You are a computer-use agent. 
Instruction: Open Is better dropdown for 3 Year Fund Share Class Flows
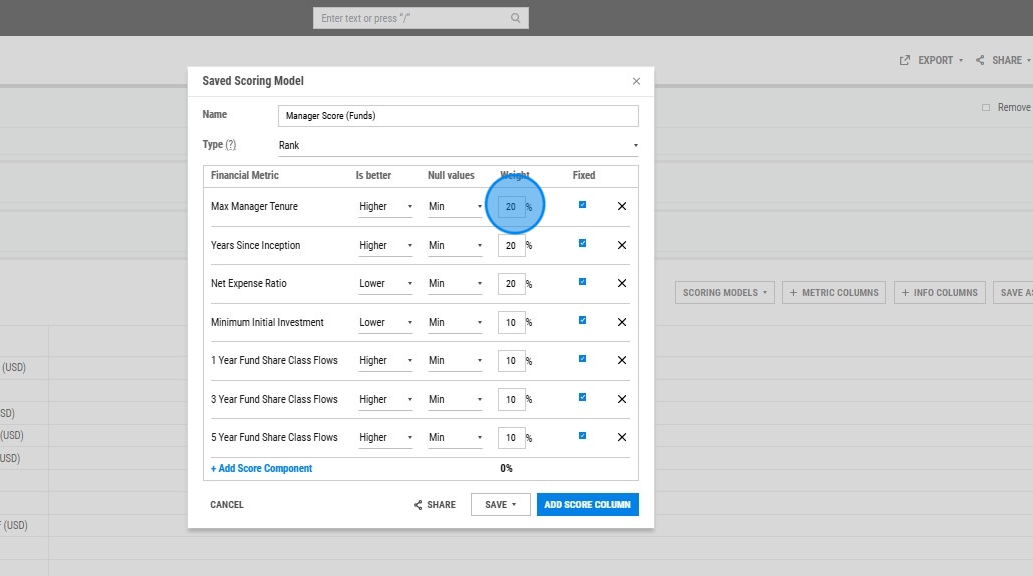tap(385, 399)
